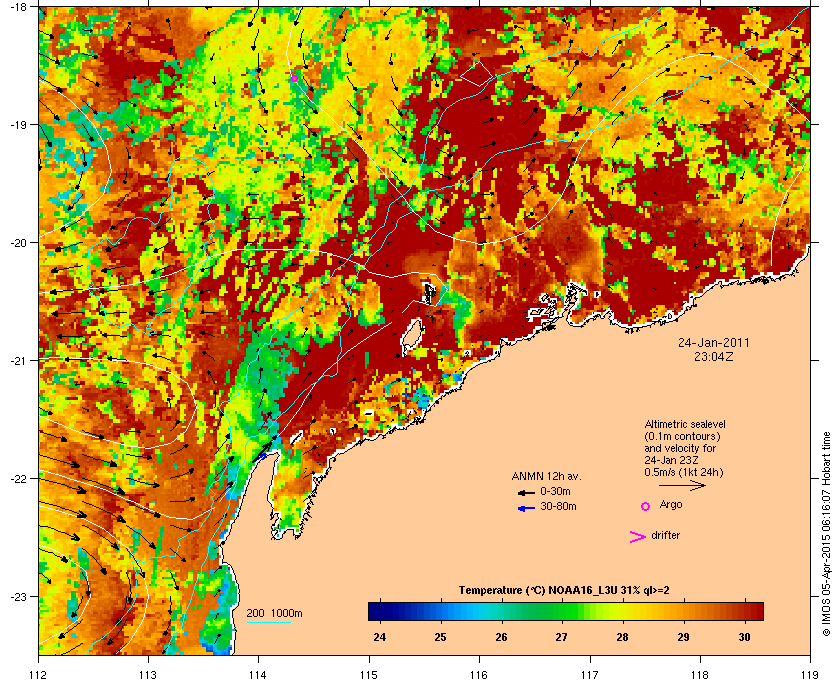Click the magenta Argo float marker on map
The width and height of the screenshot is (840, 680).
[x=294, y=78]
